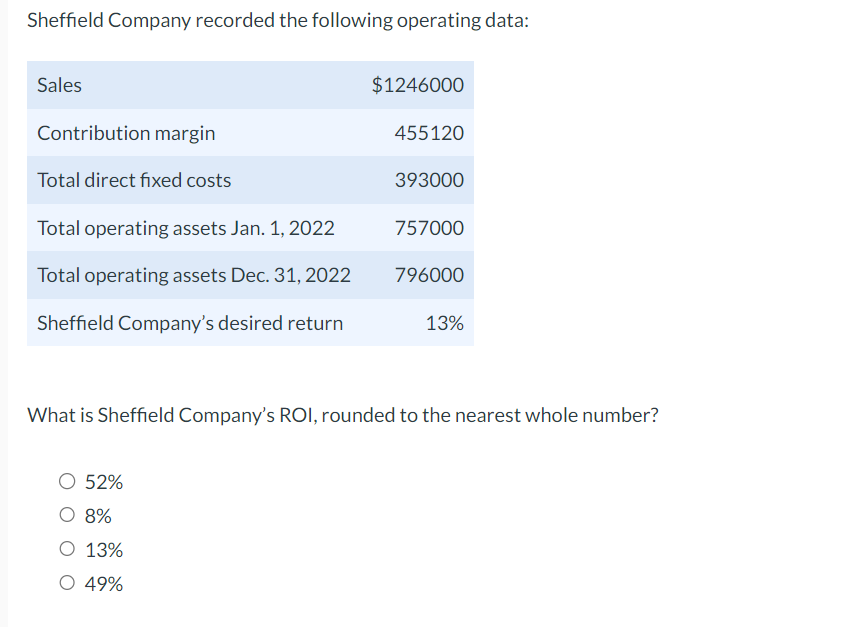Image resolution: width=853 pixels, height=627 pixels.
Task: Click the 13% answer label
Action: (104, 549)
